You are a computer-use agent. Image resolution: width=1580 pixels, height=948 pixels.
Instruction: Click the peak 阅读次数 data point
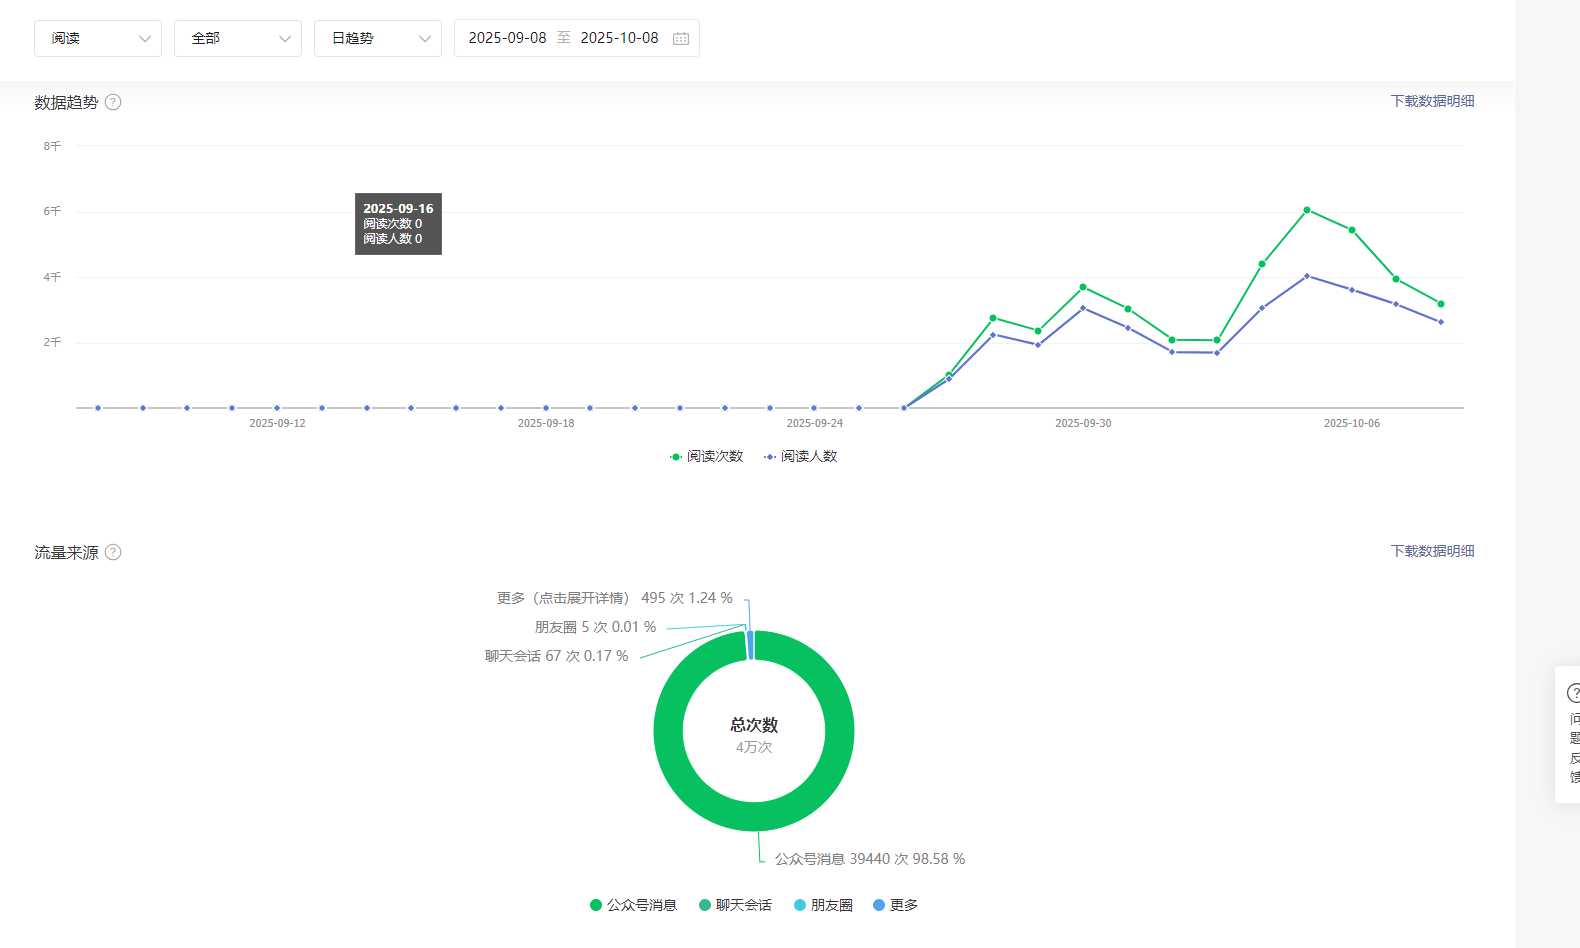click(1307, 210)
